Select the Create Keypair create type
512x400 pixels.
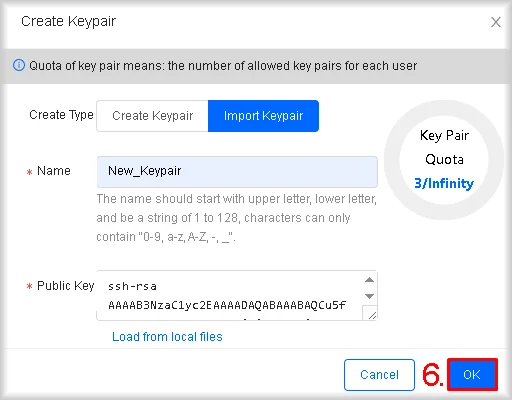(152, 116)
